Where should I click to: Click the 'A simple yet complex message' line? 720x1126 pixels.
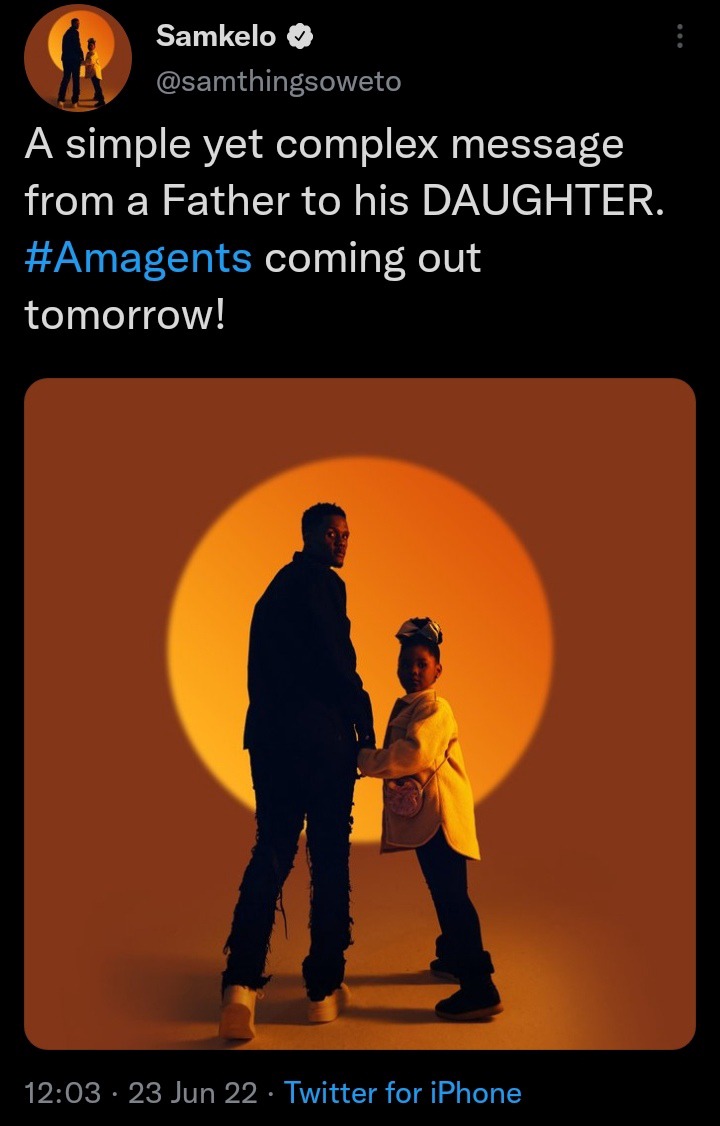[324, 146]
